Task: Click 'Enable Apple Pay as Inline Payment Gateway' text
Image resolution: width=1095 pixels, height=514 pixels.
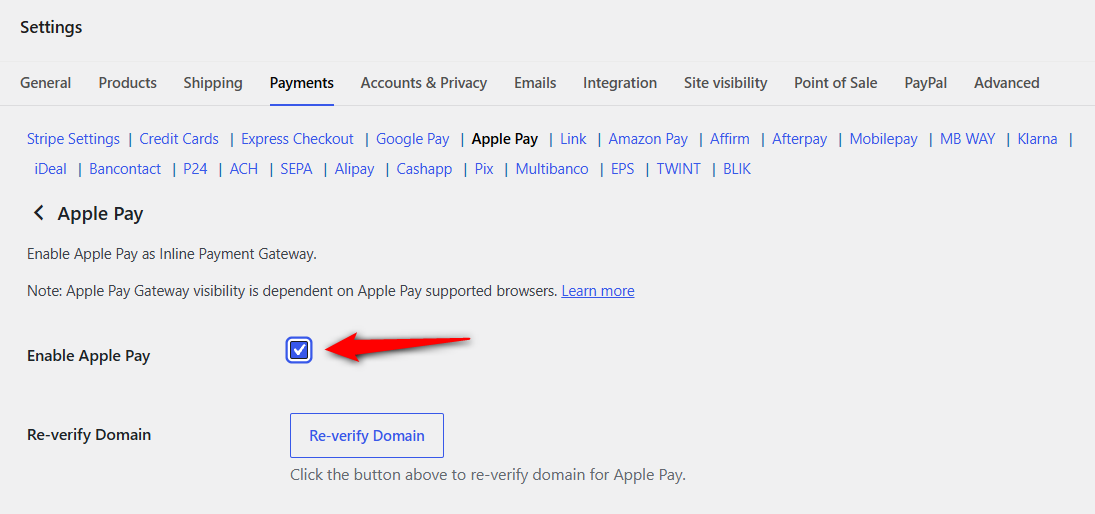Action: pyautogui.click(x=172, y=254)
